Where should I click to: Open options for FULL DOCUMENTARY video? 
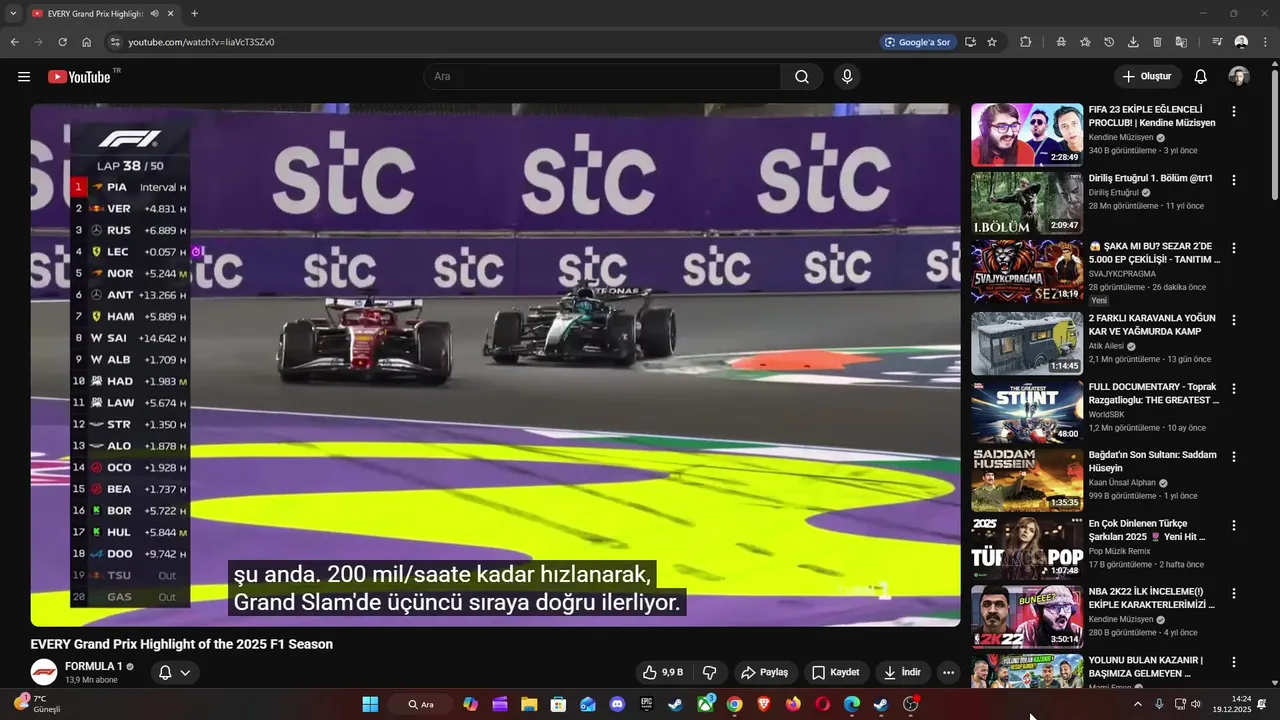tap(1233, 388)
